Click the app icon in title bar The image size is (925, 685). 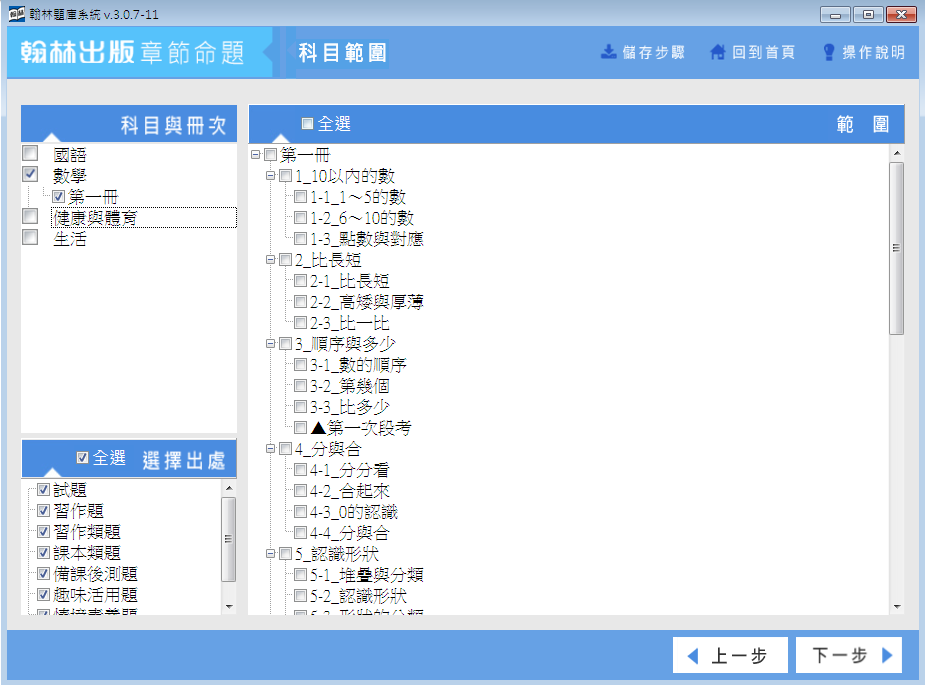click(x=15, y=13)
